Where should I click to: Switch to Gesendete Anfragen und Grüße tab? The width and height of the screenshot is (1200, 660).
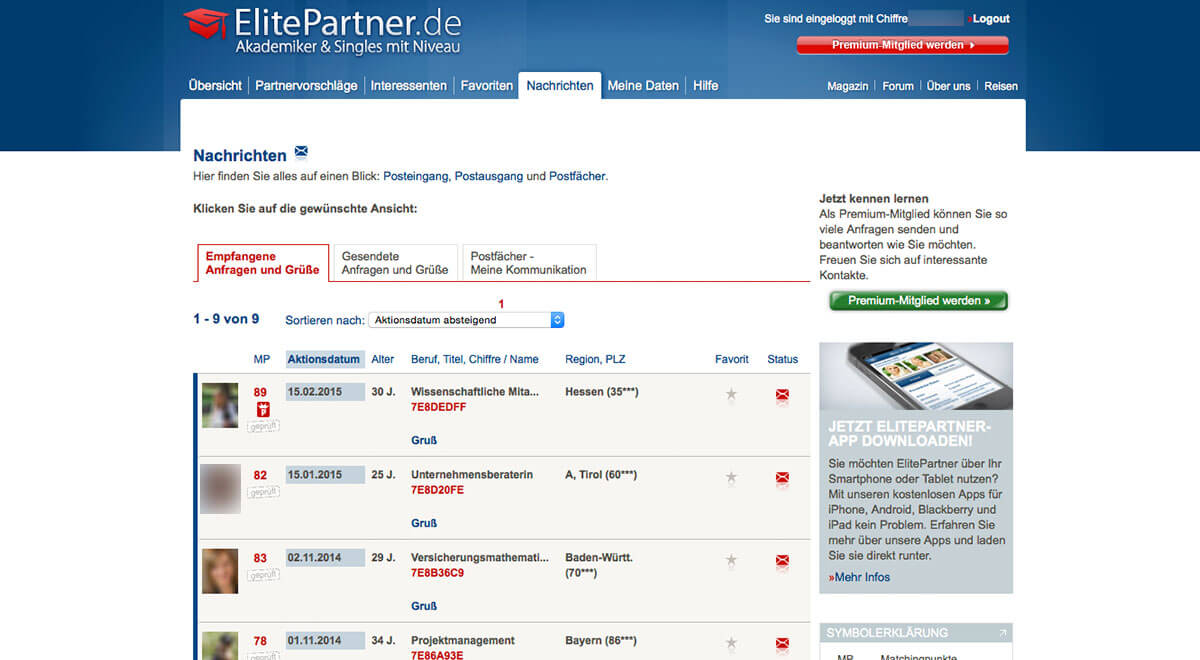394,263
